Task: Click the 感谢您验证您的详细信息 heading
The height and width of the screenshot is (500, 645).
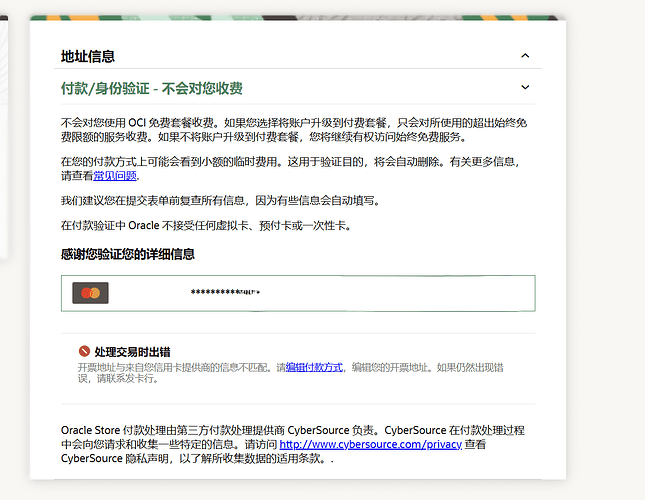Action: [128, 254]
